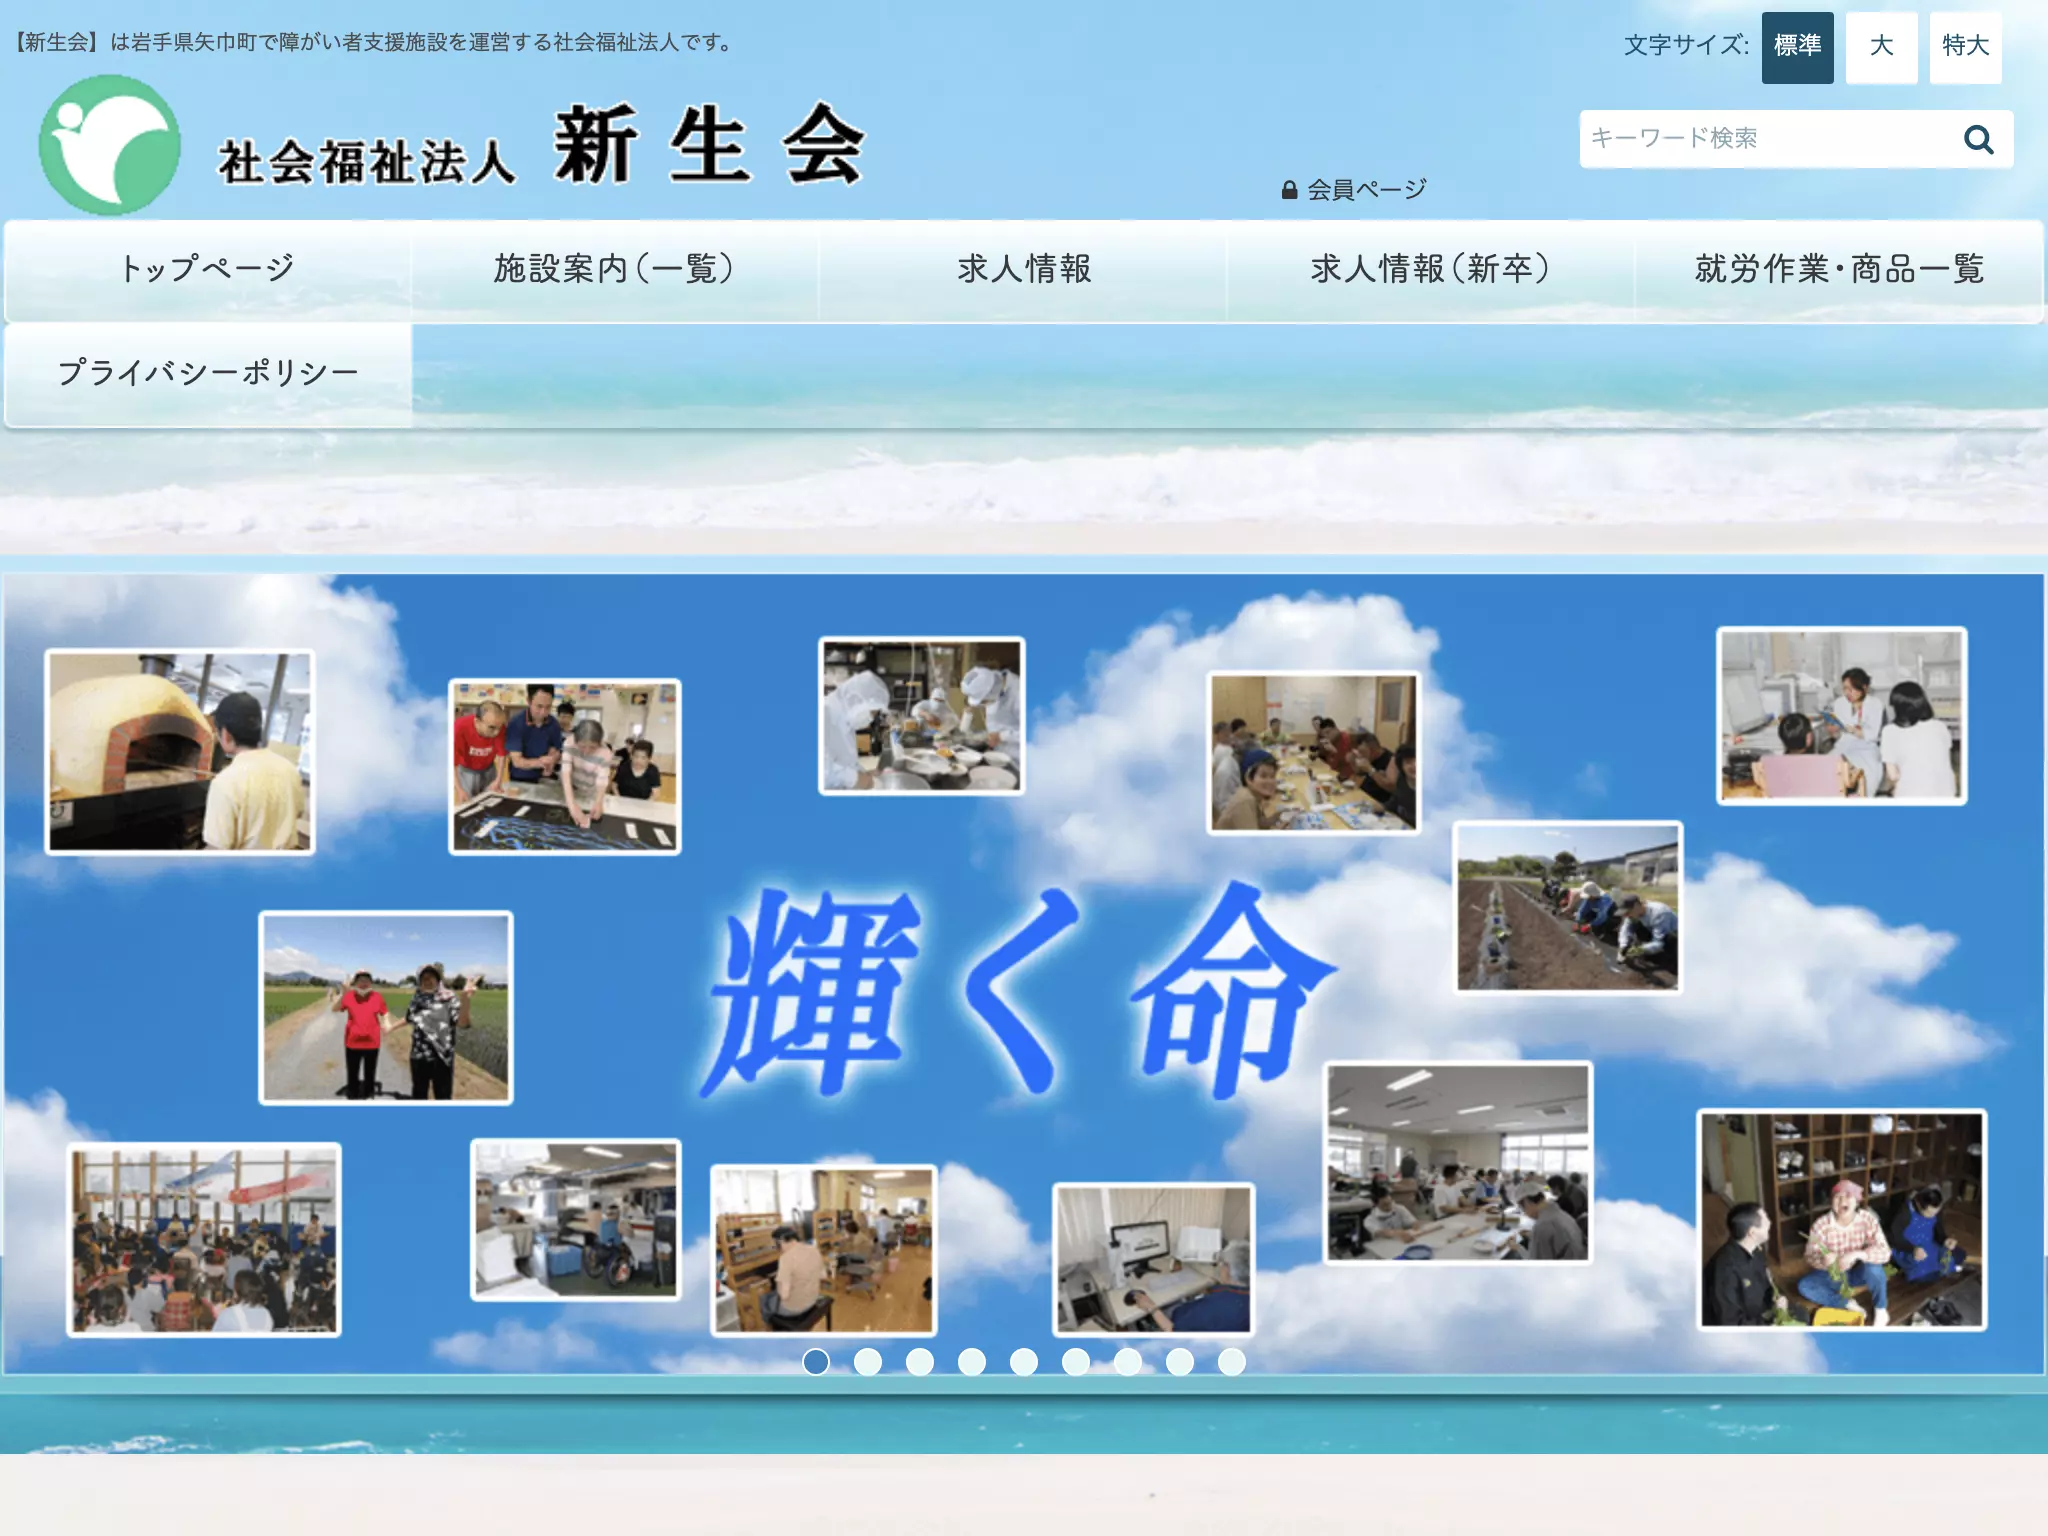The image size is (2048, 1536).
Task: Click the field planting photo thumbnail
Action: pos(1568,907)
